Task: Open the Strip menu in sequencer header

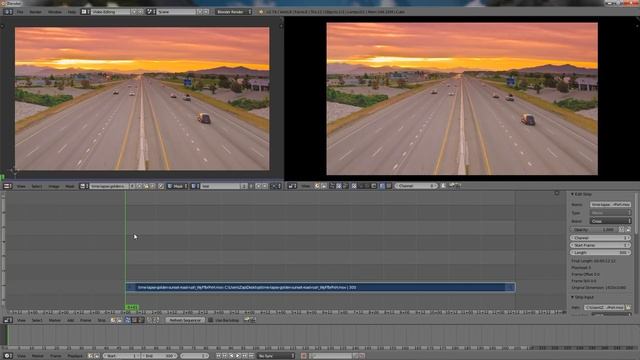Action: 101,320
